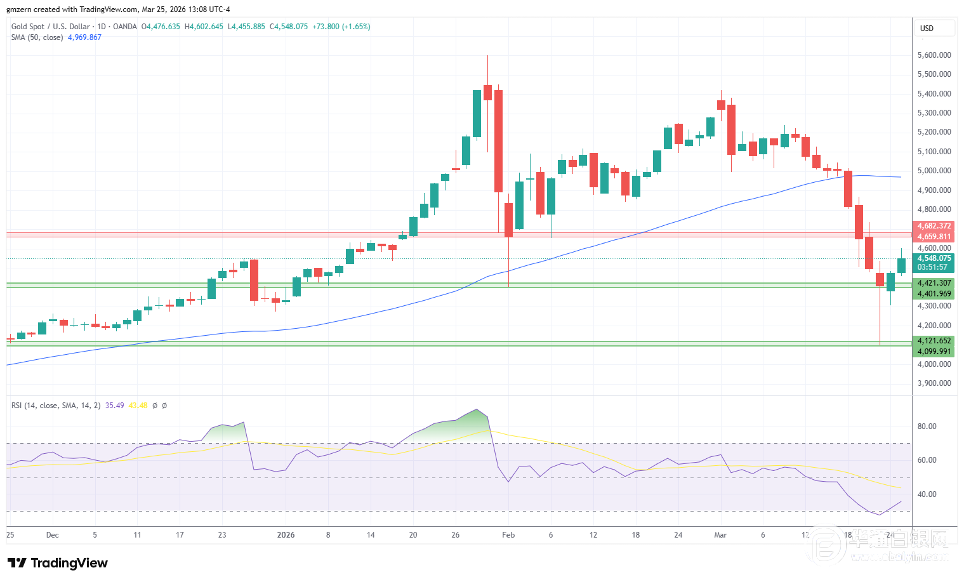The height and width of the screenshot is (582, 964).
Task: Click the 5,600.000 tick on price scale
Action: tap(934, 55)
